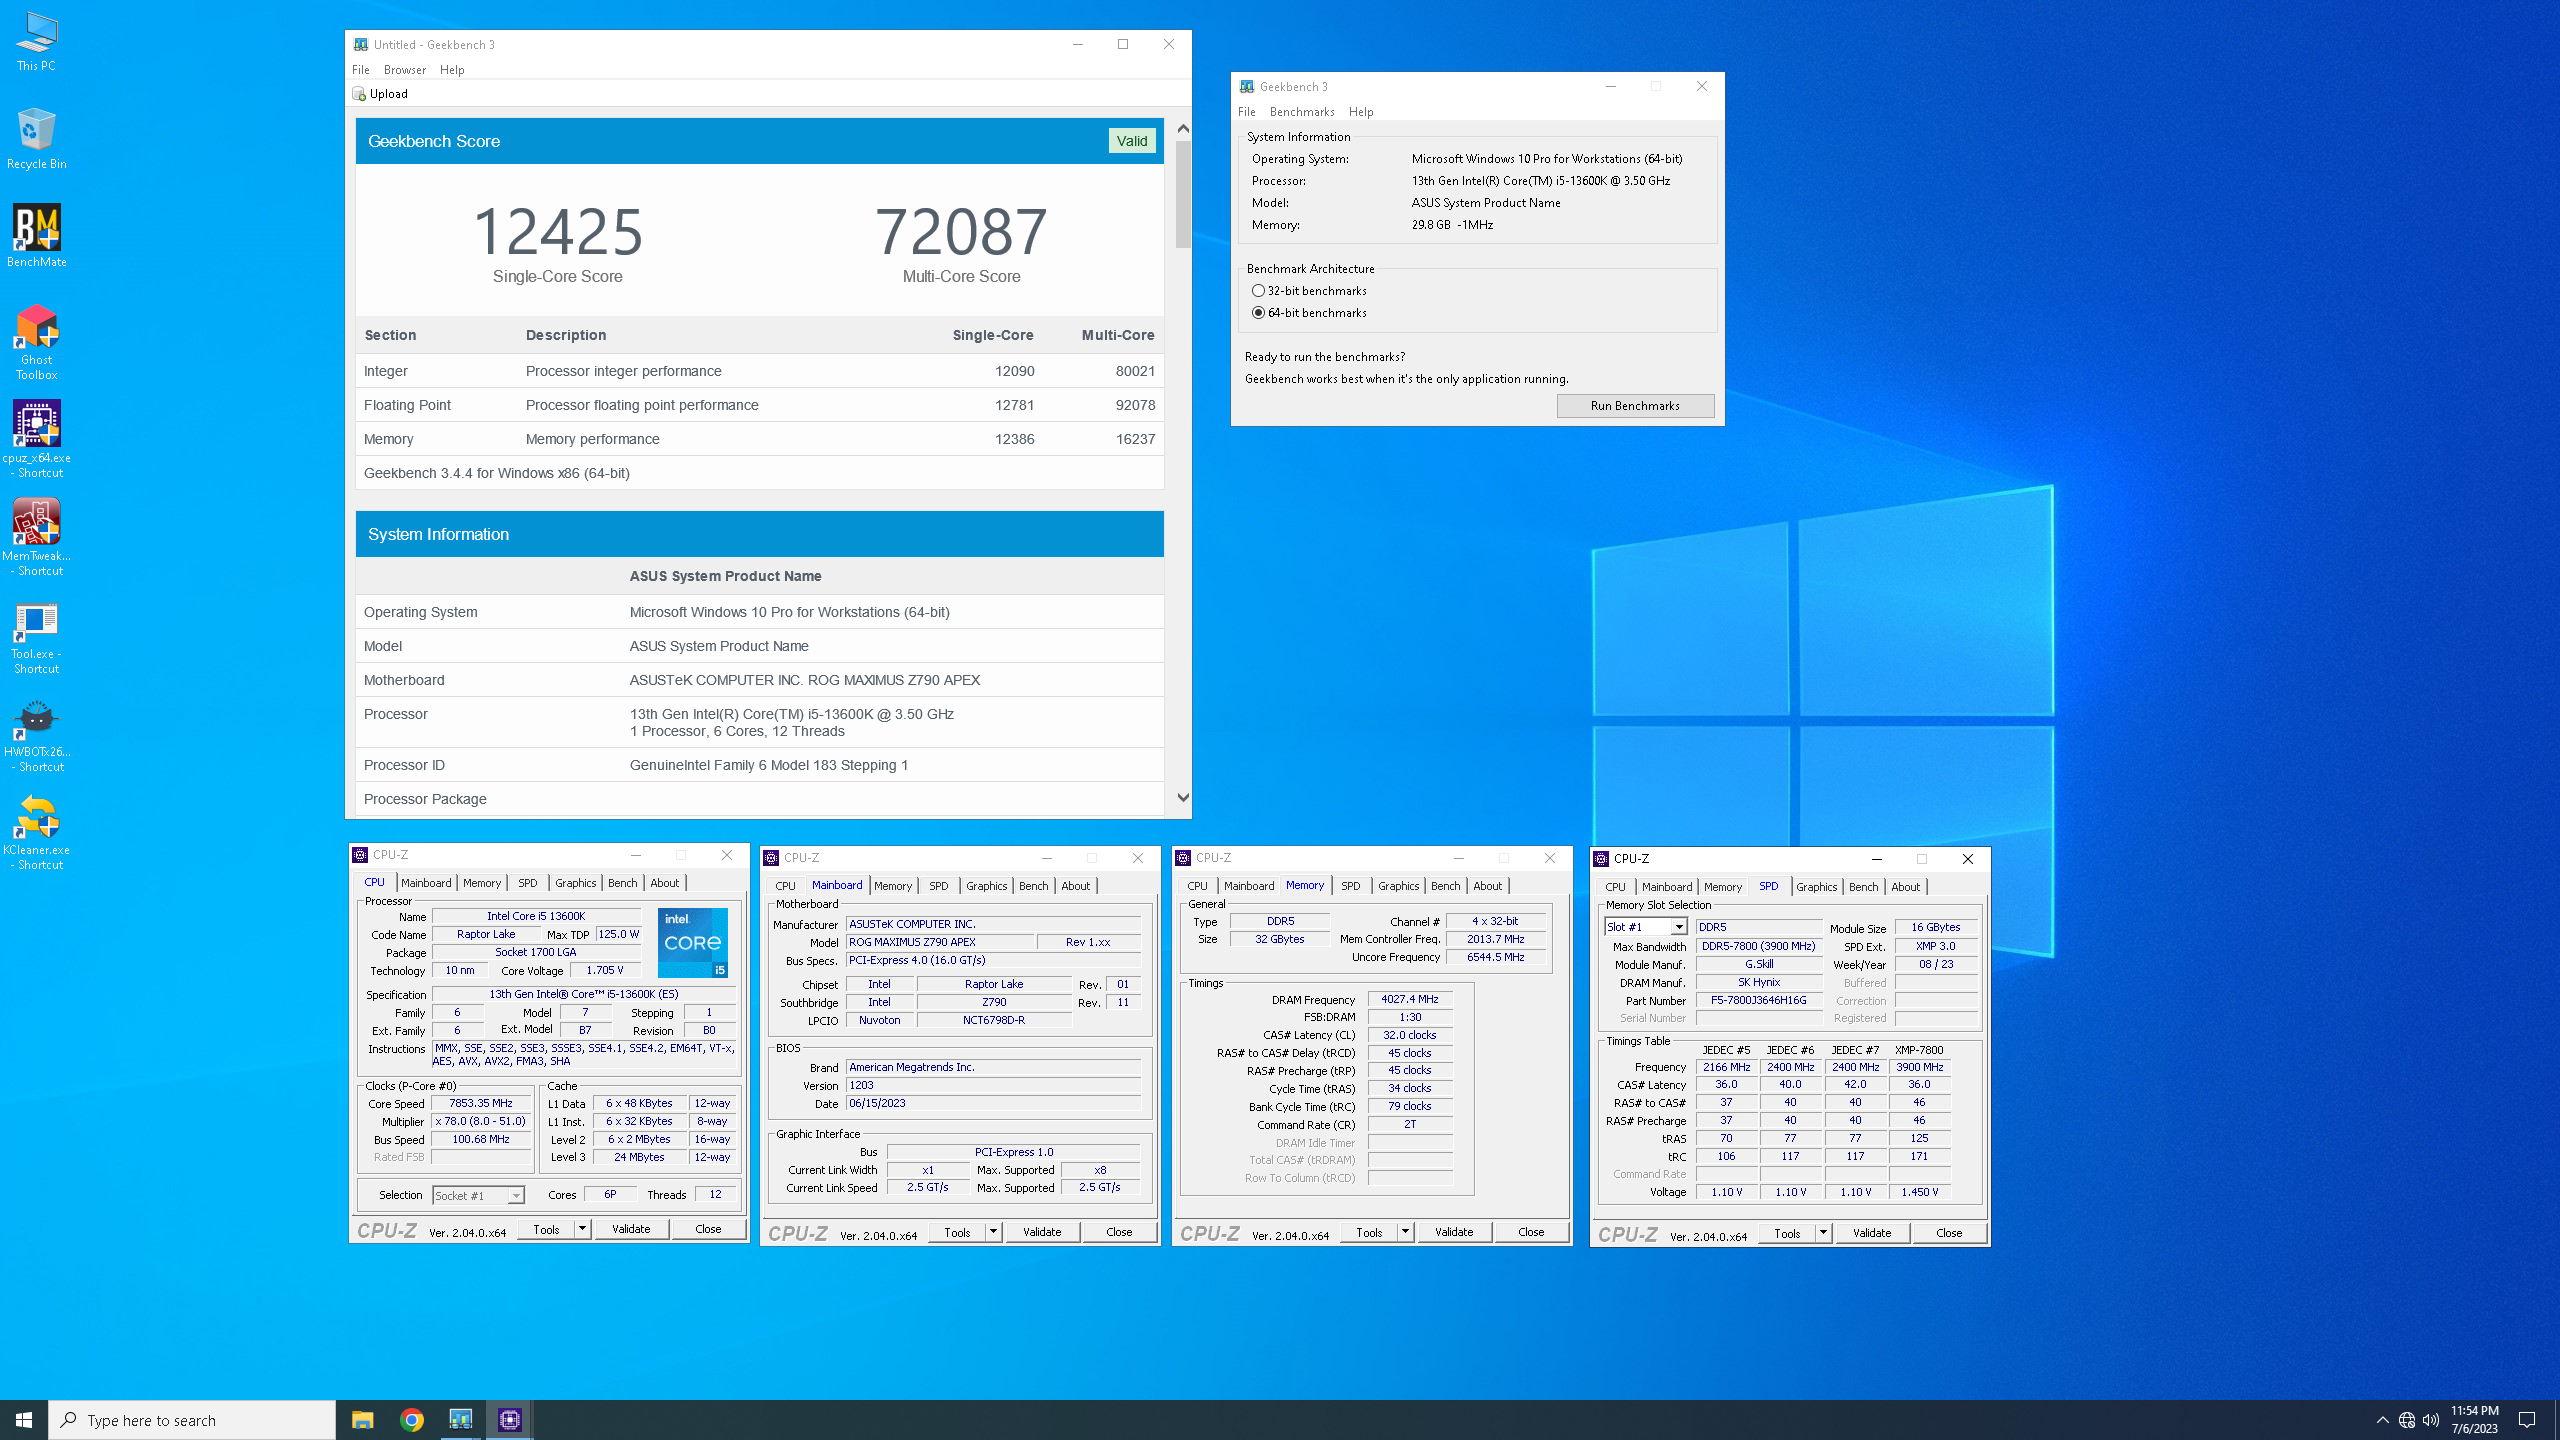This screenshot has height=1440, width=2560.
Task: Click Close button in SPD CPU-Z window
Action: coord(1949,1233)
